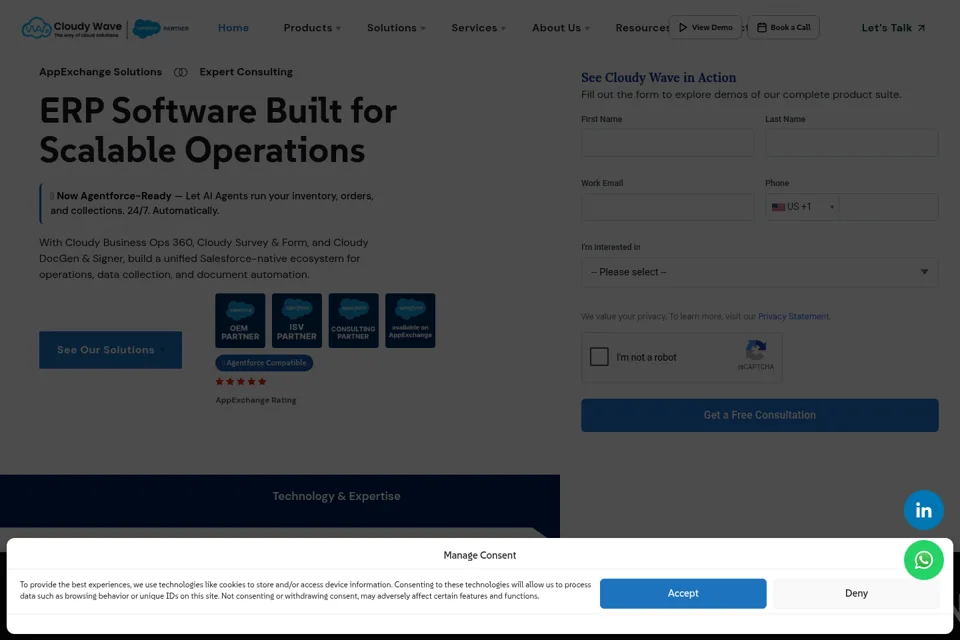Focus the First Name field
Screen dimensions: 960x640
[x=667, y=143]
